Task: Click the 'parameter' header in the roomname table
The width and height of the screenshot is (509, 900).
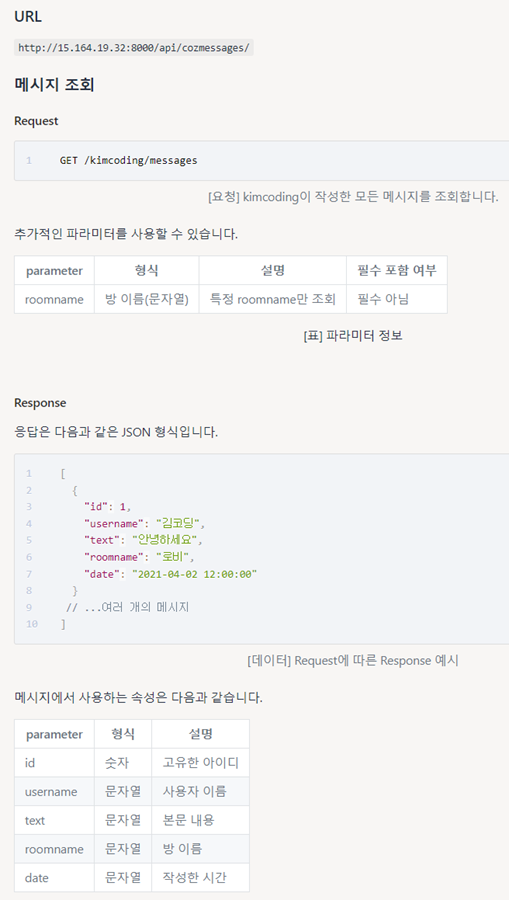Action: pyautogui.click(x=54, y=270)
